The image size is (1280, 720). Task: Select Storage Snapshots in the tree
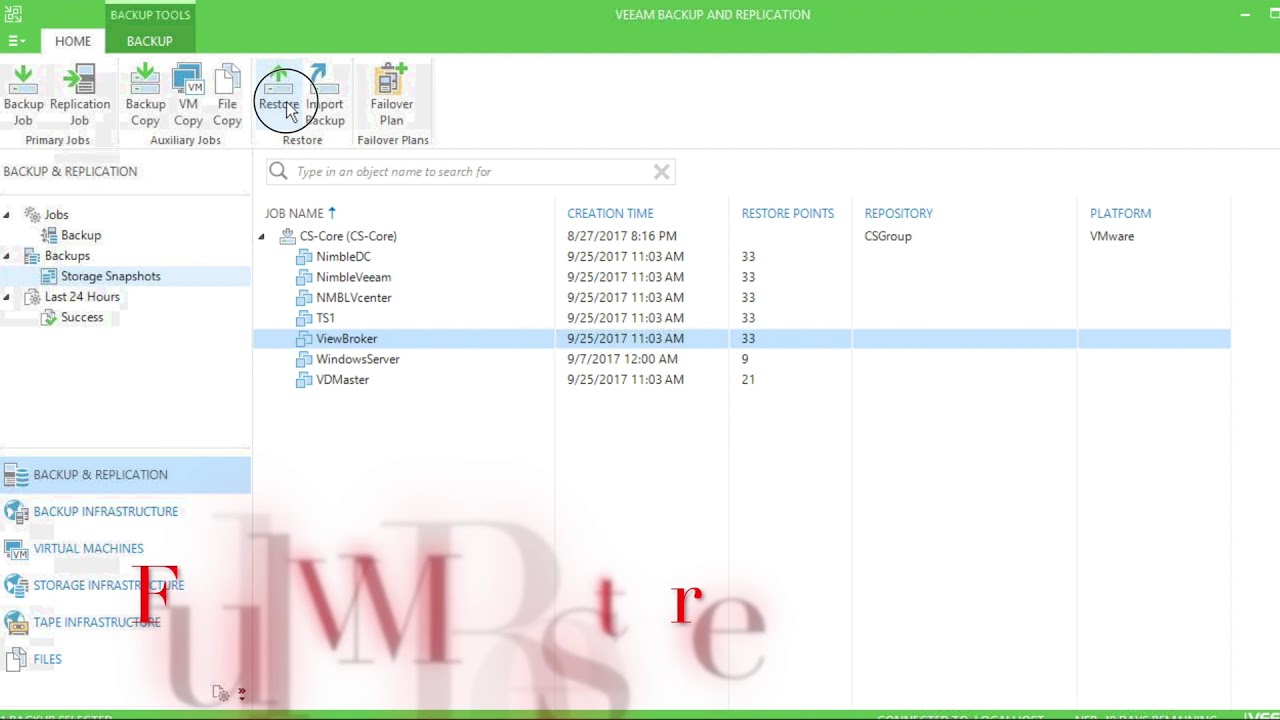[110, 276]
